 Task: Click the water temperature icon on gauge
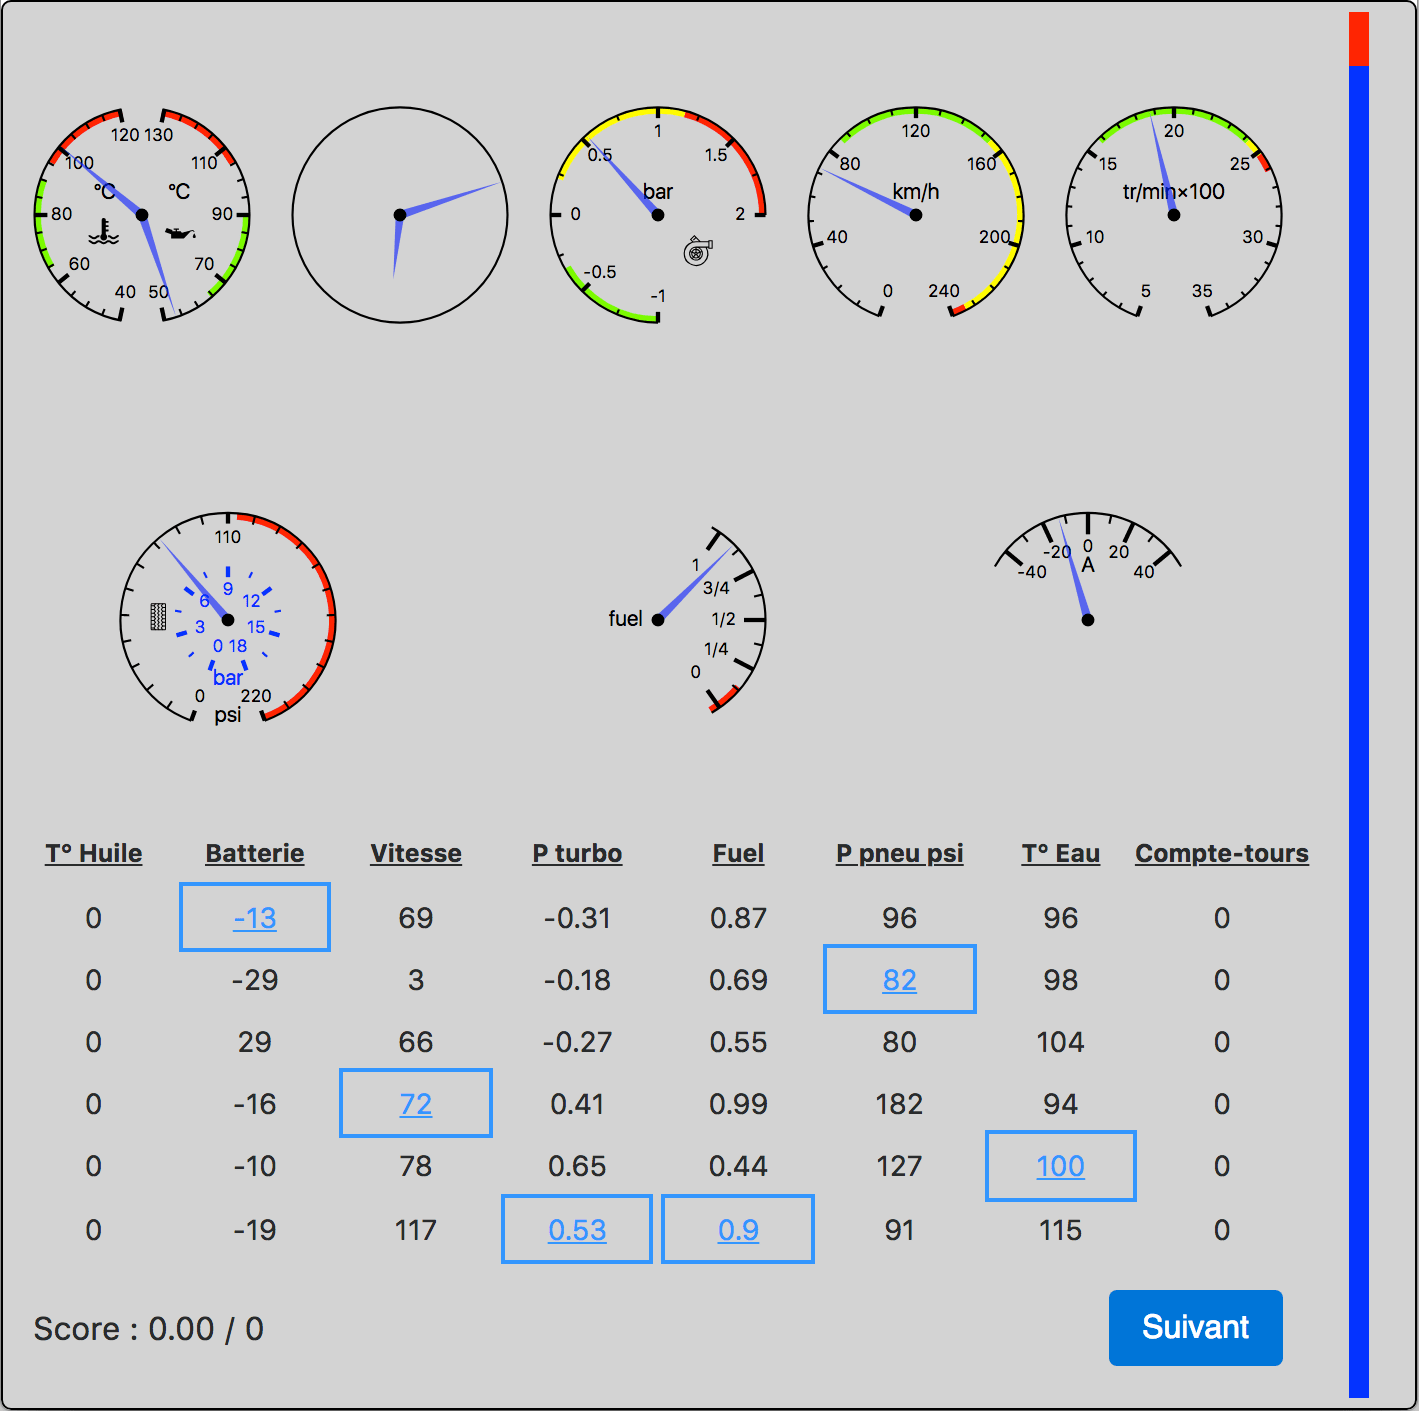103,232
